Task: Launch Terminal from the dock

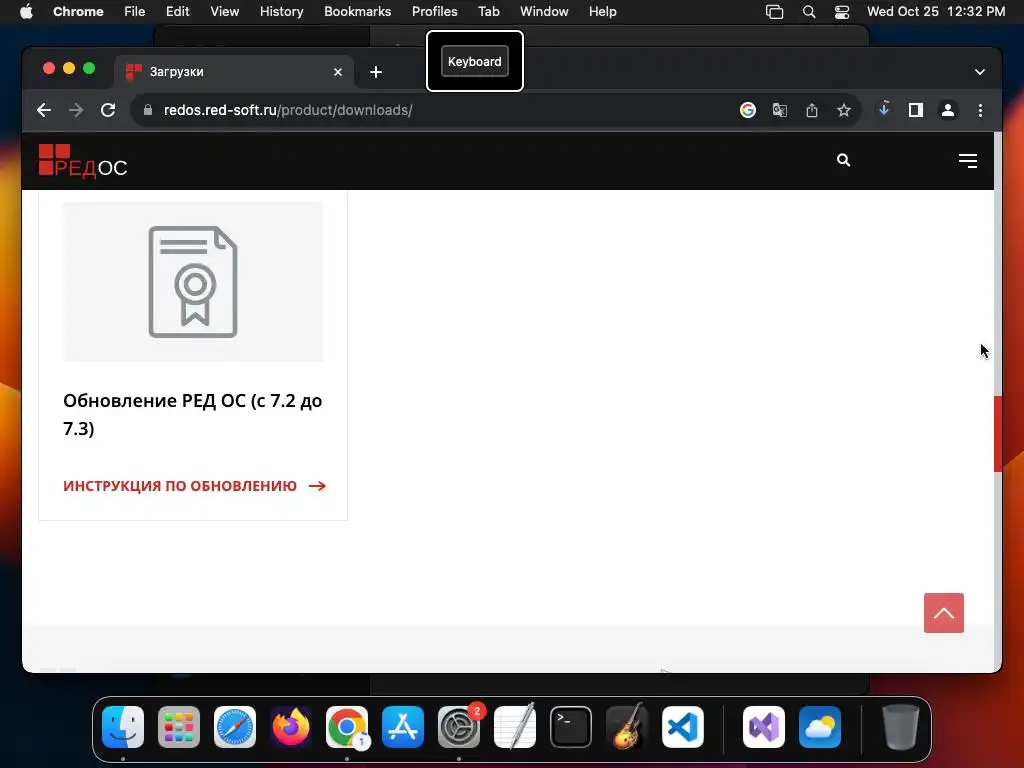Action: tap(571, 727)
